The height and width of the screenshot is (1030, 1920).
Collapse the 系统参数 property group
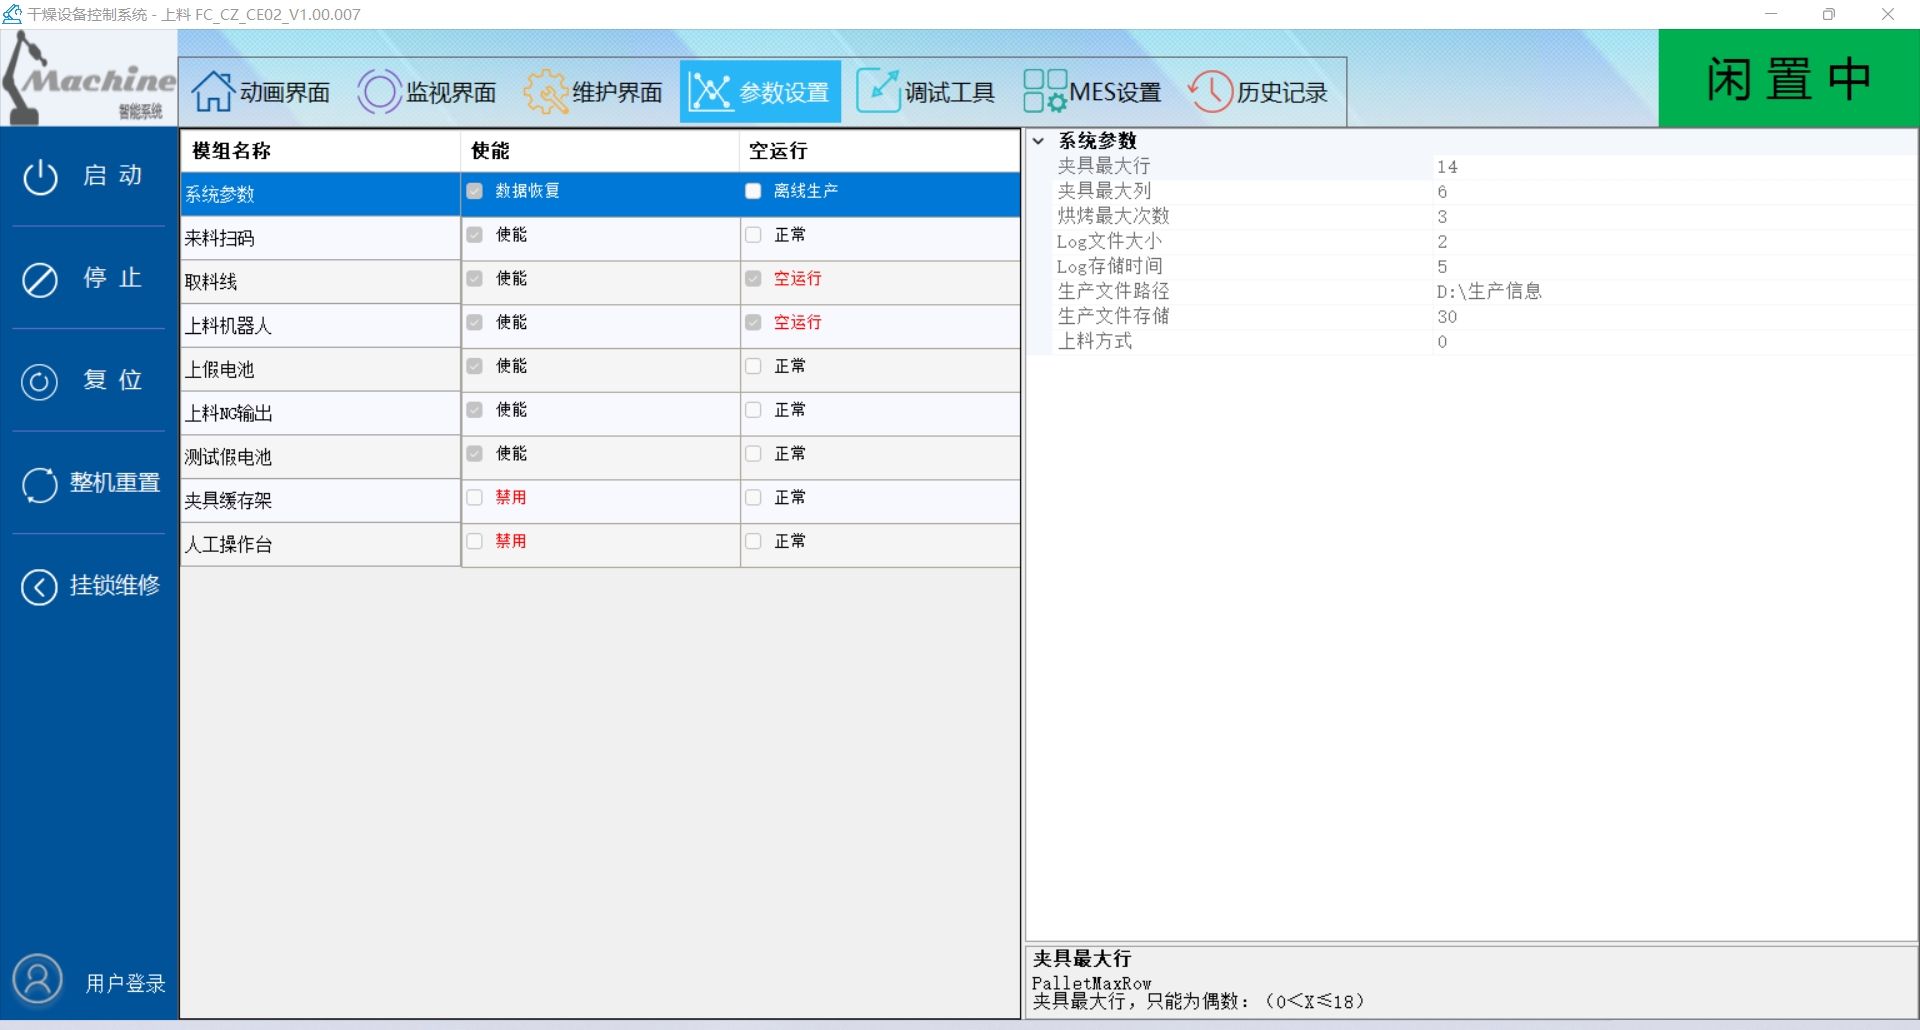[1039, 141]
